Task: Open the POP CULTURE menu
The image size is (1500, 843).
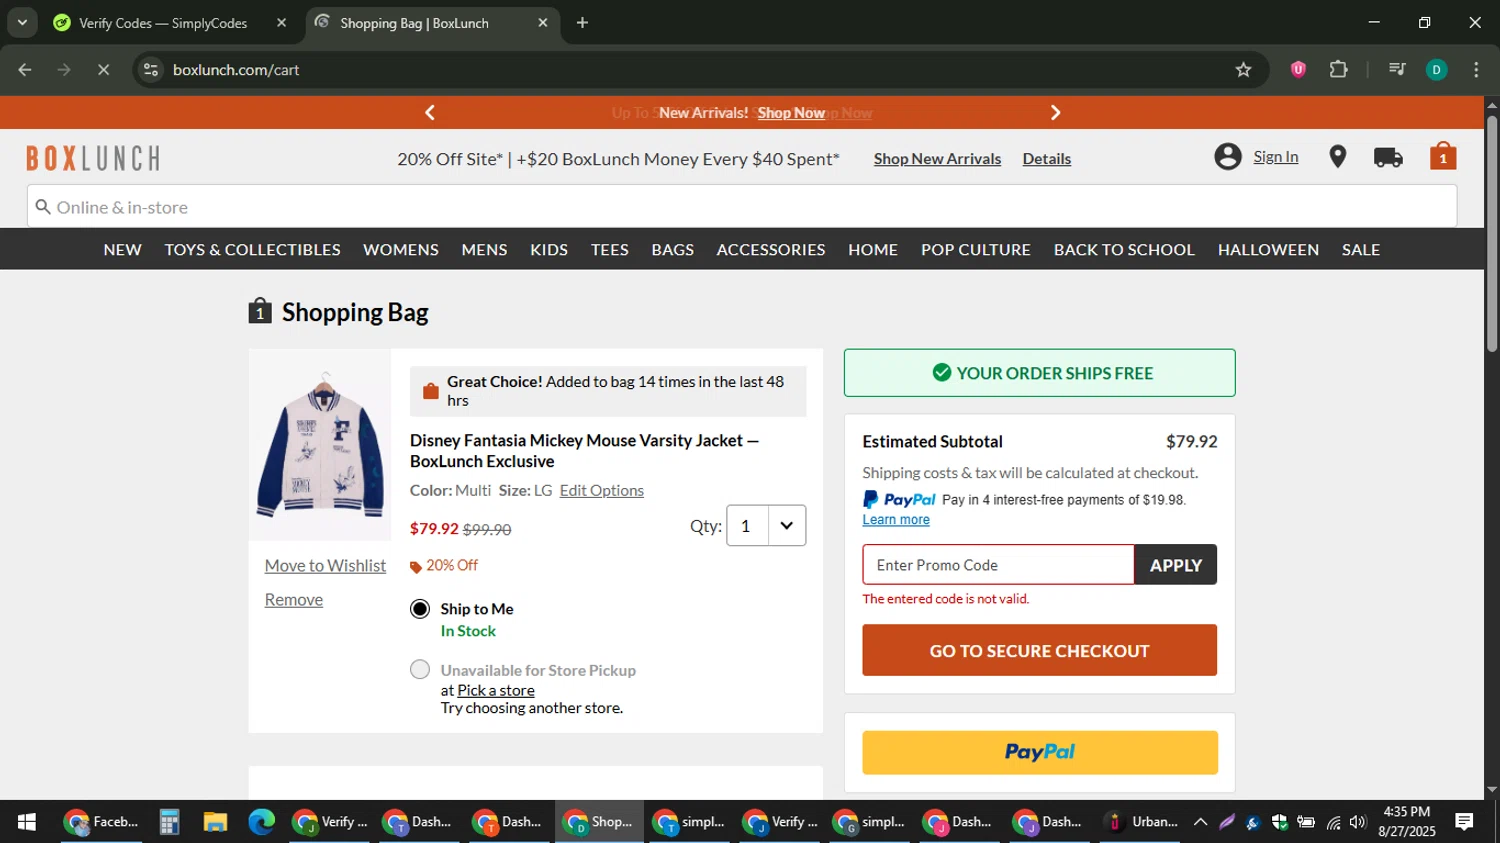Action: (x=975, y=250)
